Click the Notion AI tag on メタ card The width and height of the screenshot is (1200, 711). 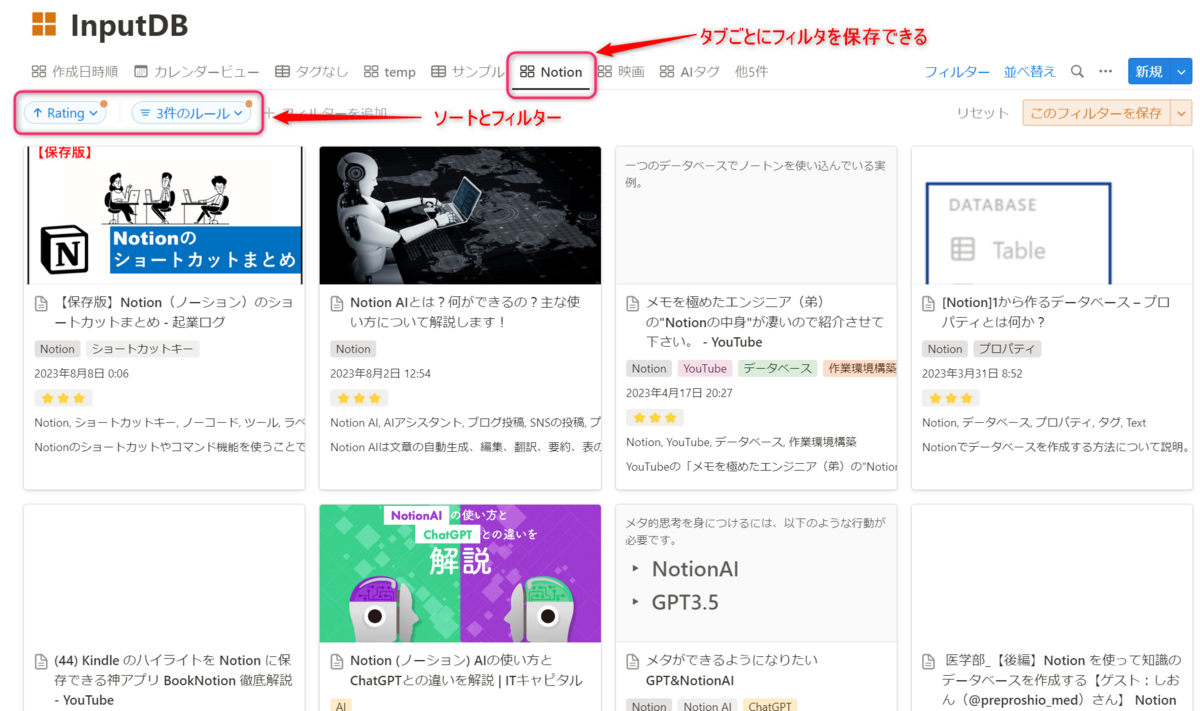pos(708,706)
